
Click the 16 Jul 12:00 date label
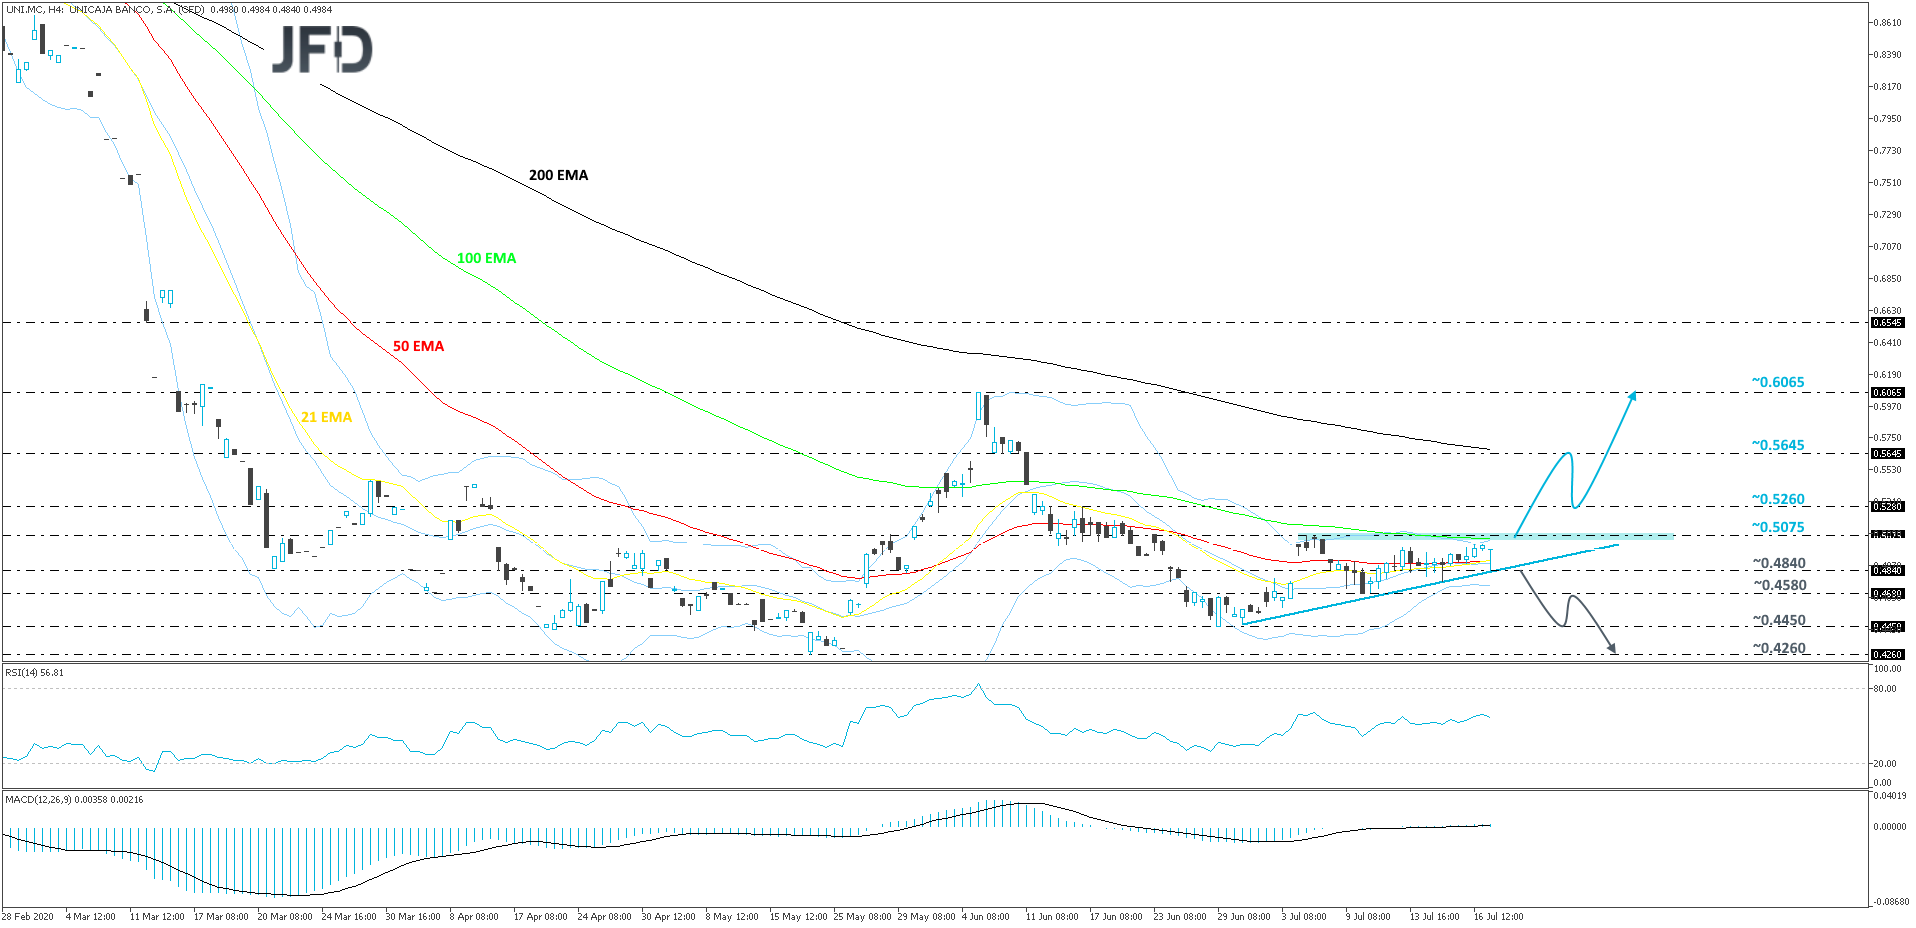(x=1498, y=916)
